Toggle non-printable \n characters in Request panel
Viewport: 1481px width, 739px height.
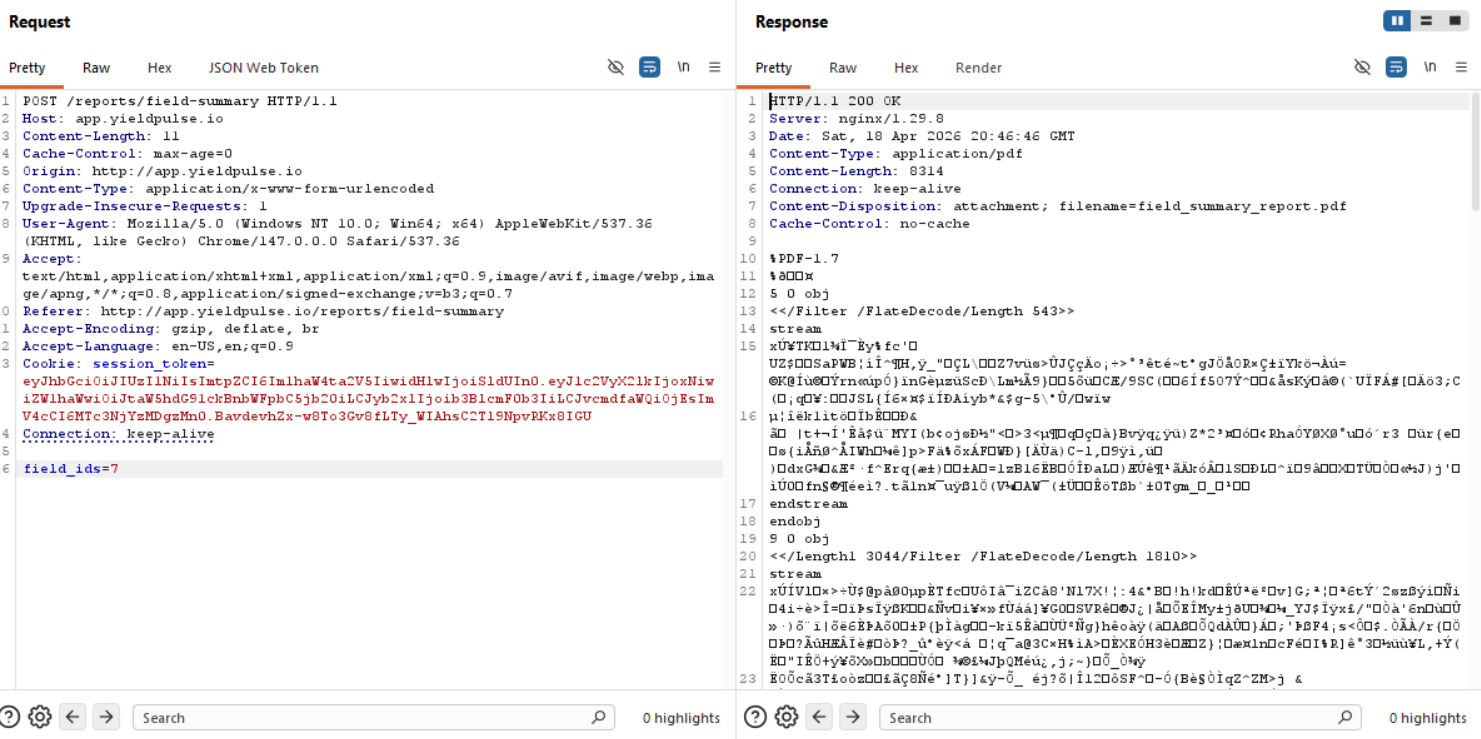click(x=684, y=67)
